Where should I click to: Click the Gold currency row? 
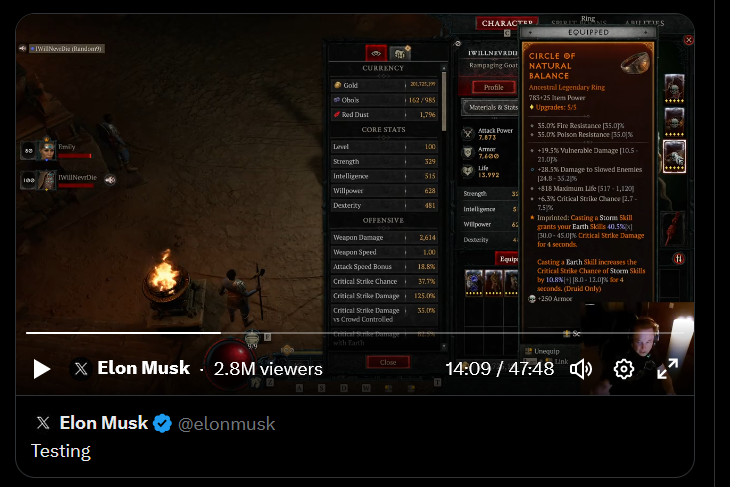(384, 85)
